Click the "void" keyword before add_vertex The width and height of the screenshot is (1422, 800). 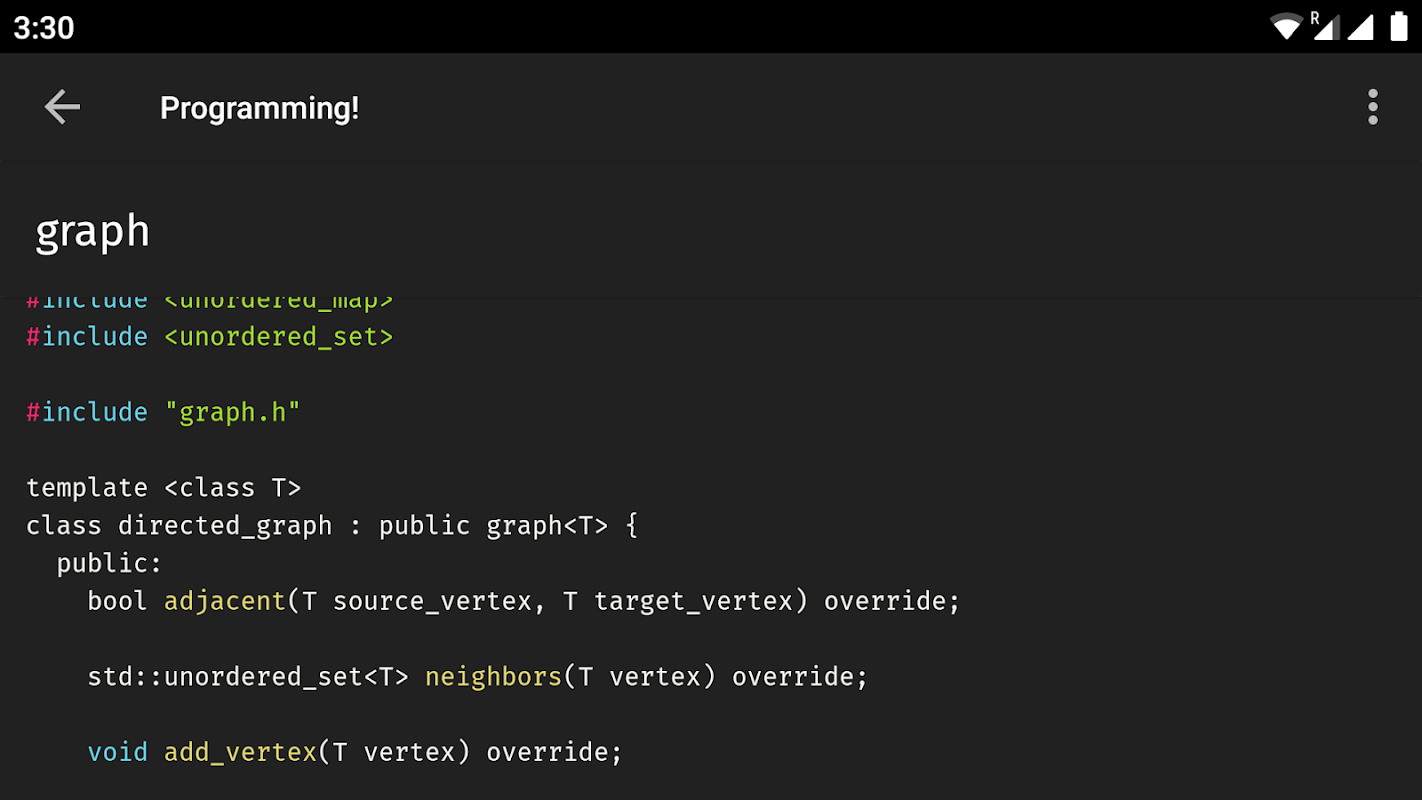pos(117,752)
